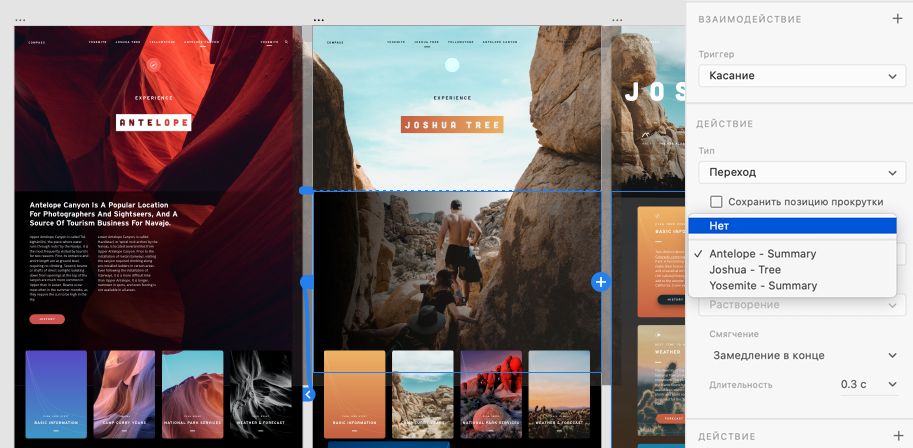Screen dimensions: 913x448
Task: Click the compass badge icon above EXPERIENCE in Antelope
Action: 153,65
